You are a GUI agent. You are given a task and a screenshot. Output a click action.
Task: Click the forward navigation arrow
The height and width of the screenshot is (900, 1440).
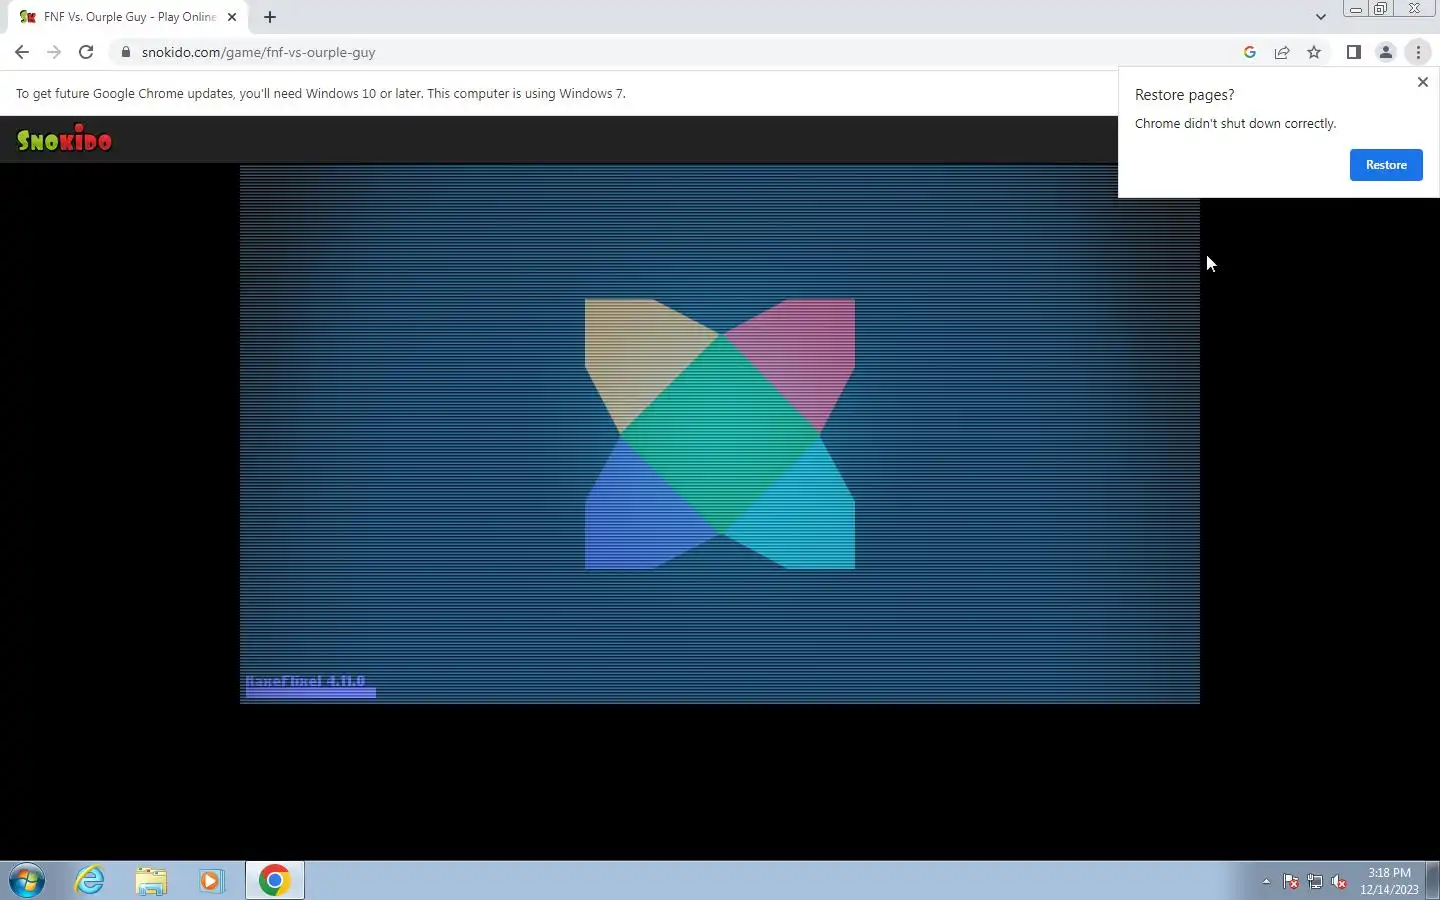54,52
